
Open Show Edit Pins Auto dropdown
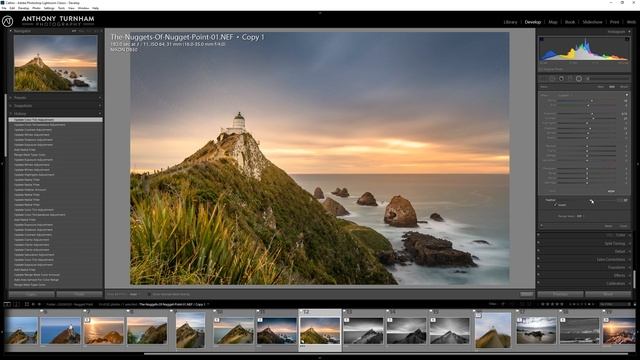tap(133, 294)
